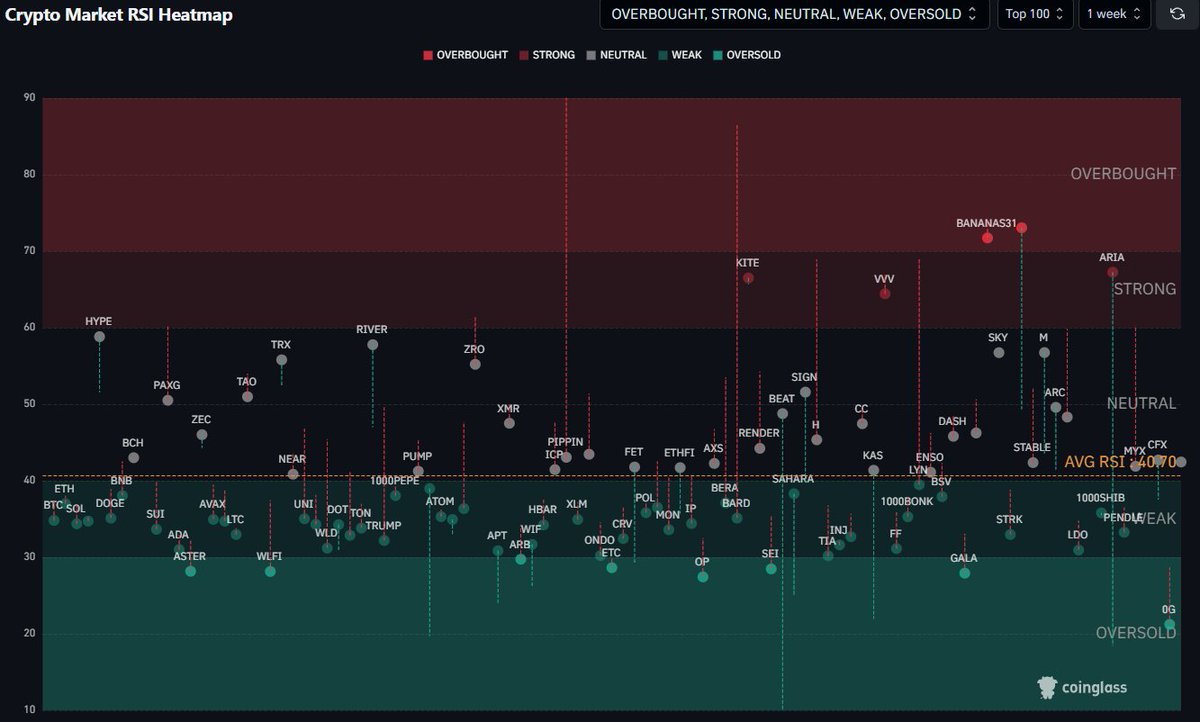Screen dimensions: 1200x722
Task: Select the ARIA data point dot
Action: [1113, 272]
